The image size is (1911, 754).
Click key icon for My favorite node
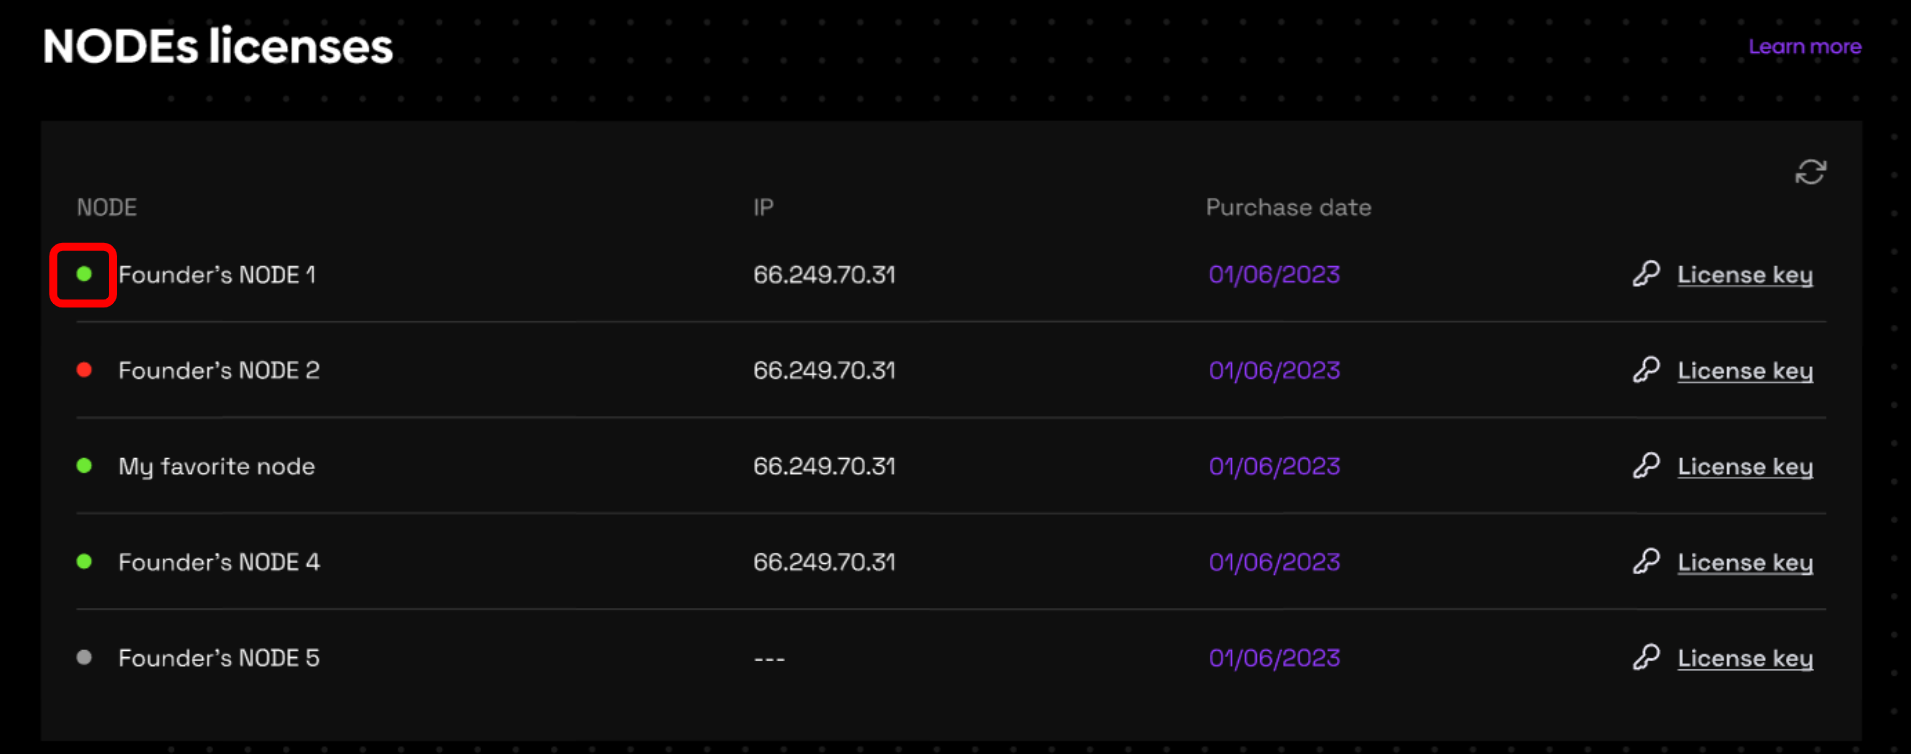pos(1646,466)
